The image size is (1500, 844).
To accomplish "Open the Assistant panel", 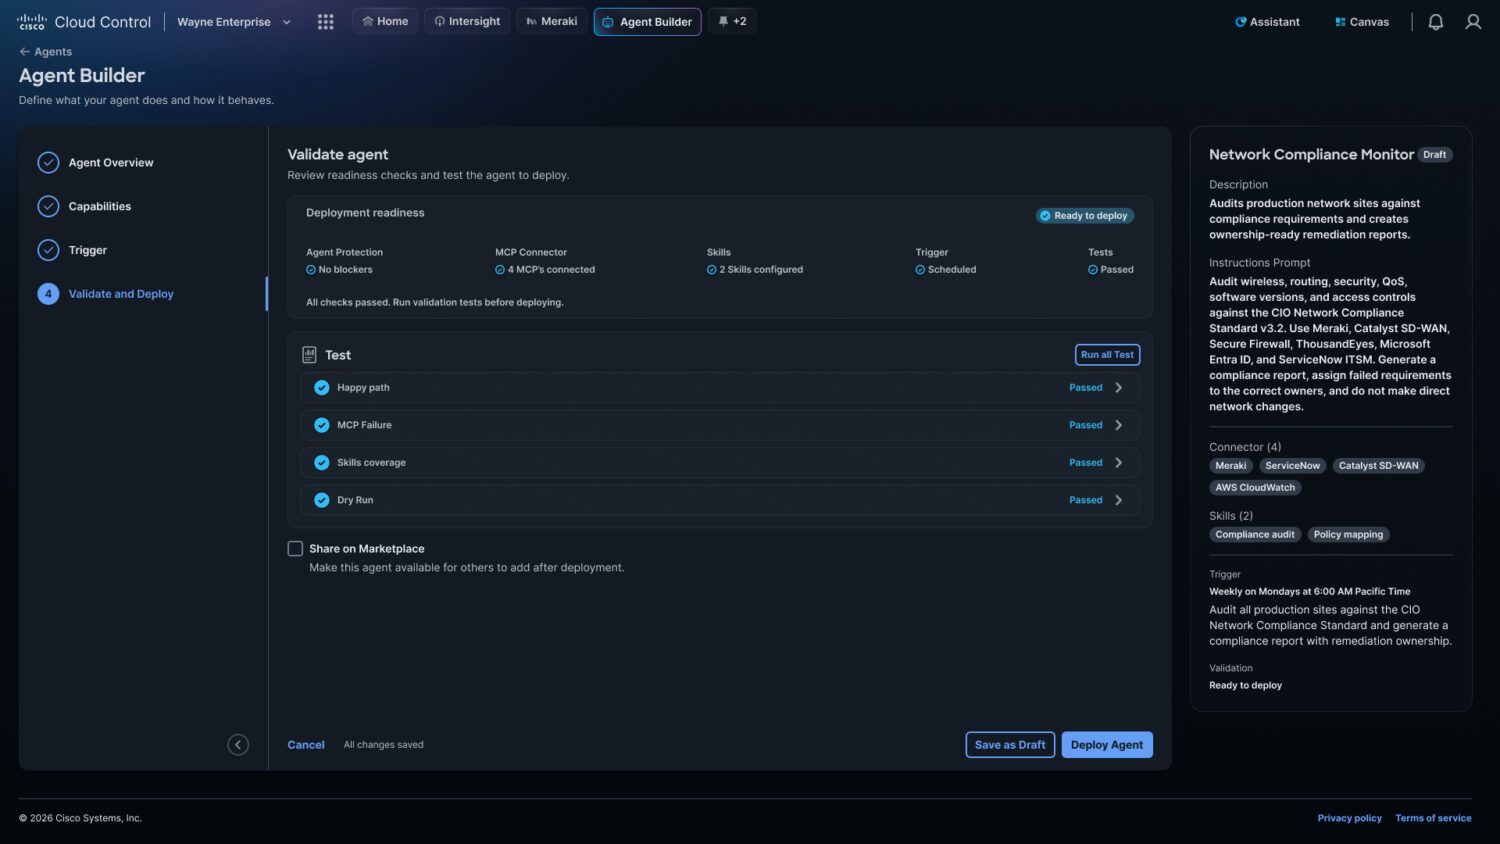I will (1267, 21).
